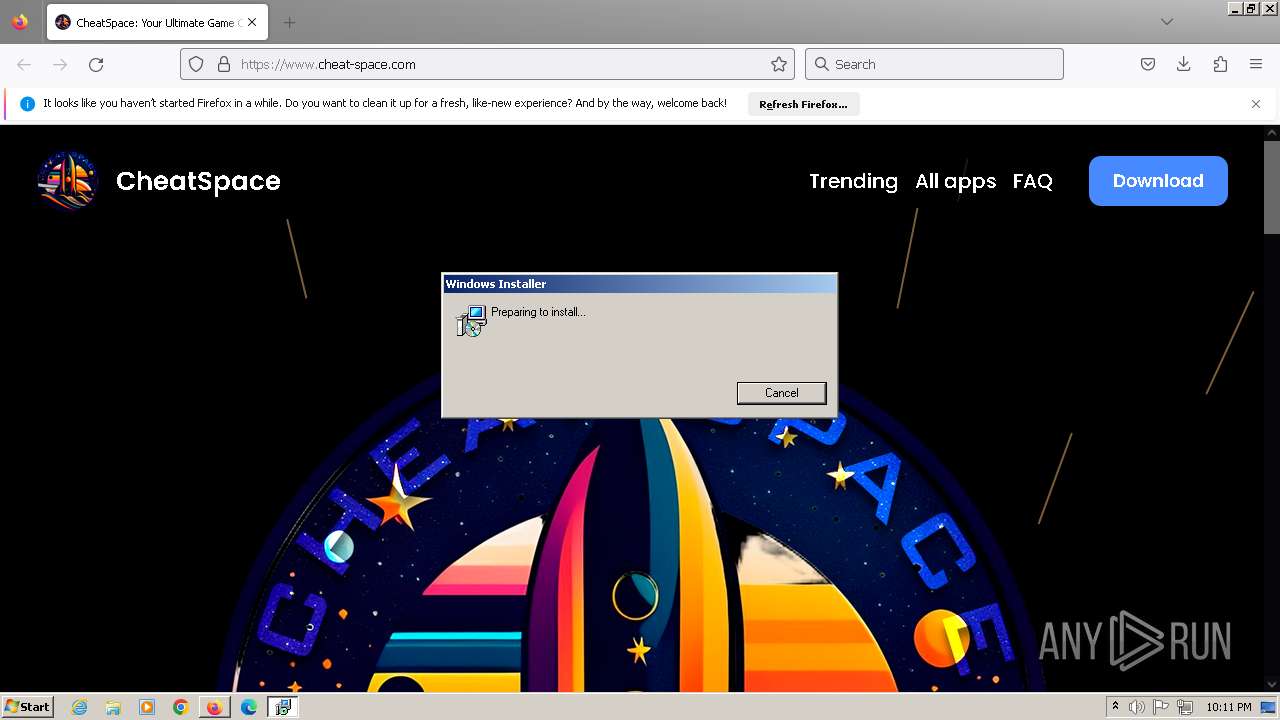The height and width of the screenshot is (720, 1280).
Task: Click the shield tracking protection icon
Action: (x=196, y=64)
